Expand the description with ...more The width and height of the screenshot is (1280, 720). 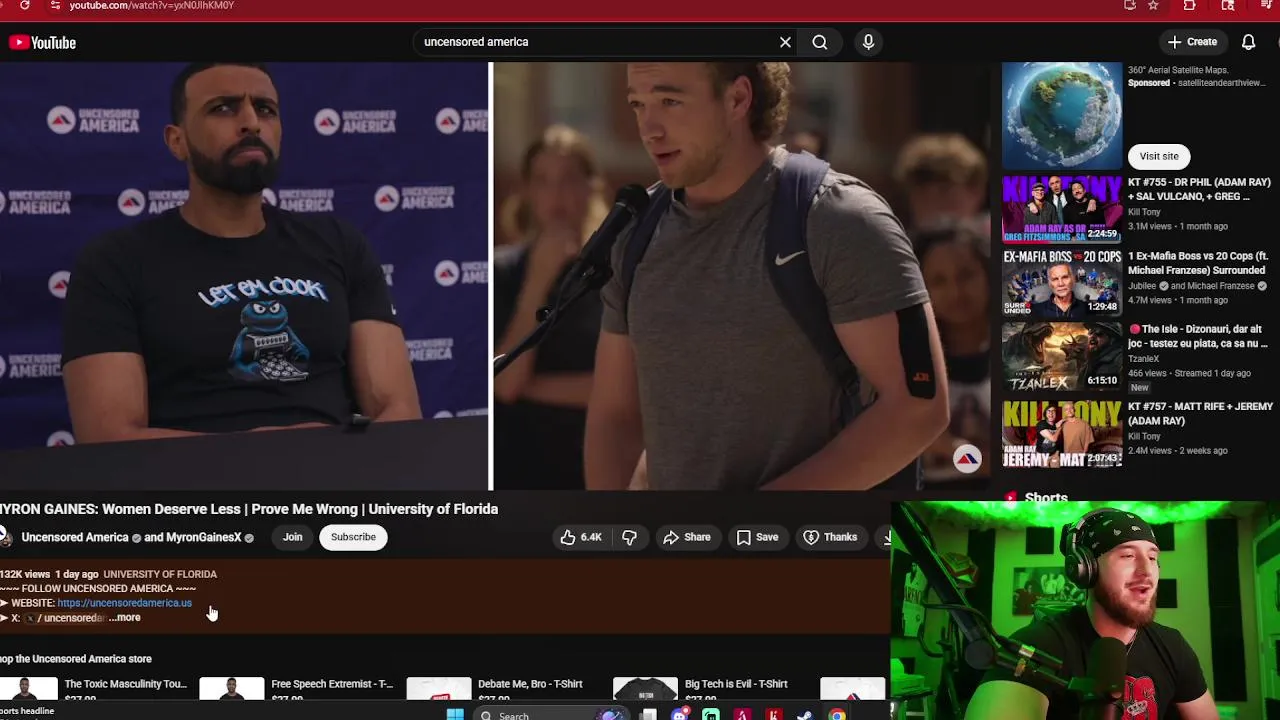tap(125, 618)
